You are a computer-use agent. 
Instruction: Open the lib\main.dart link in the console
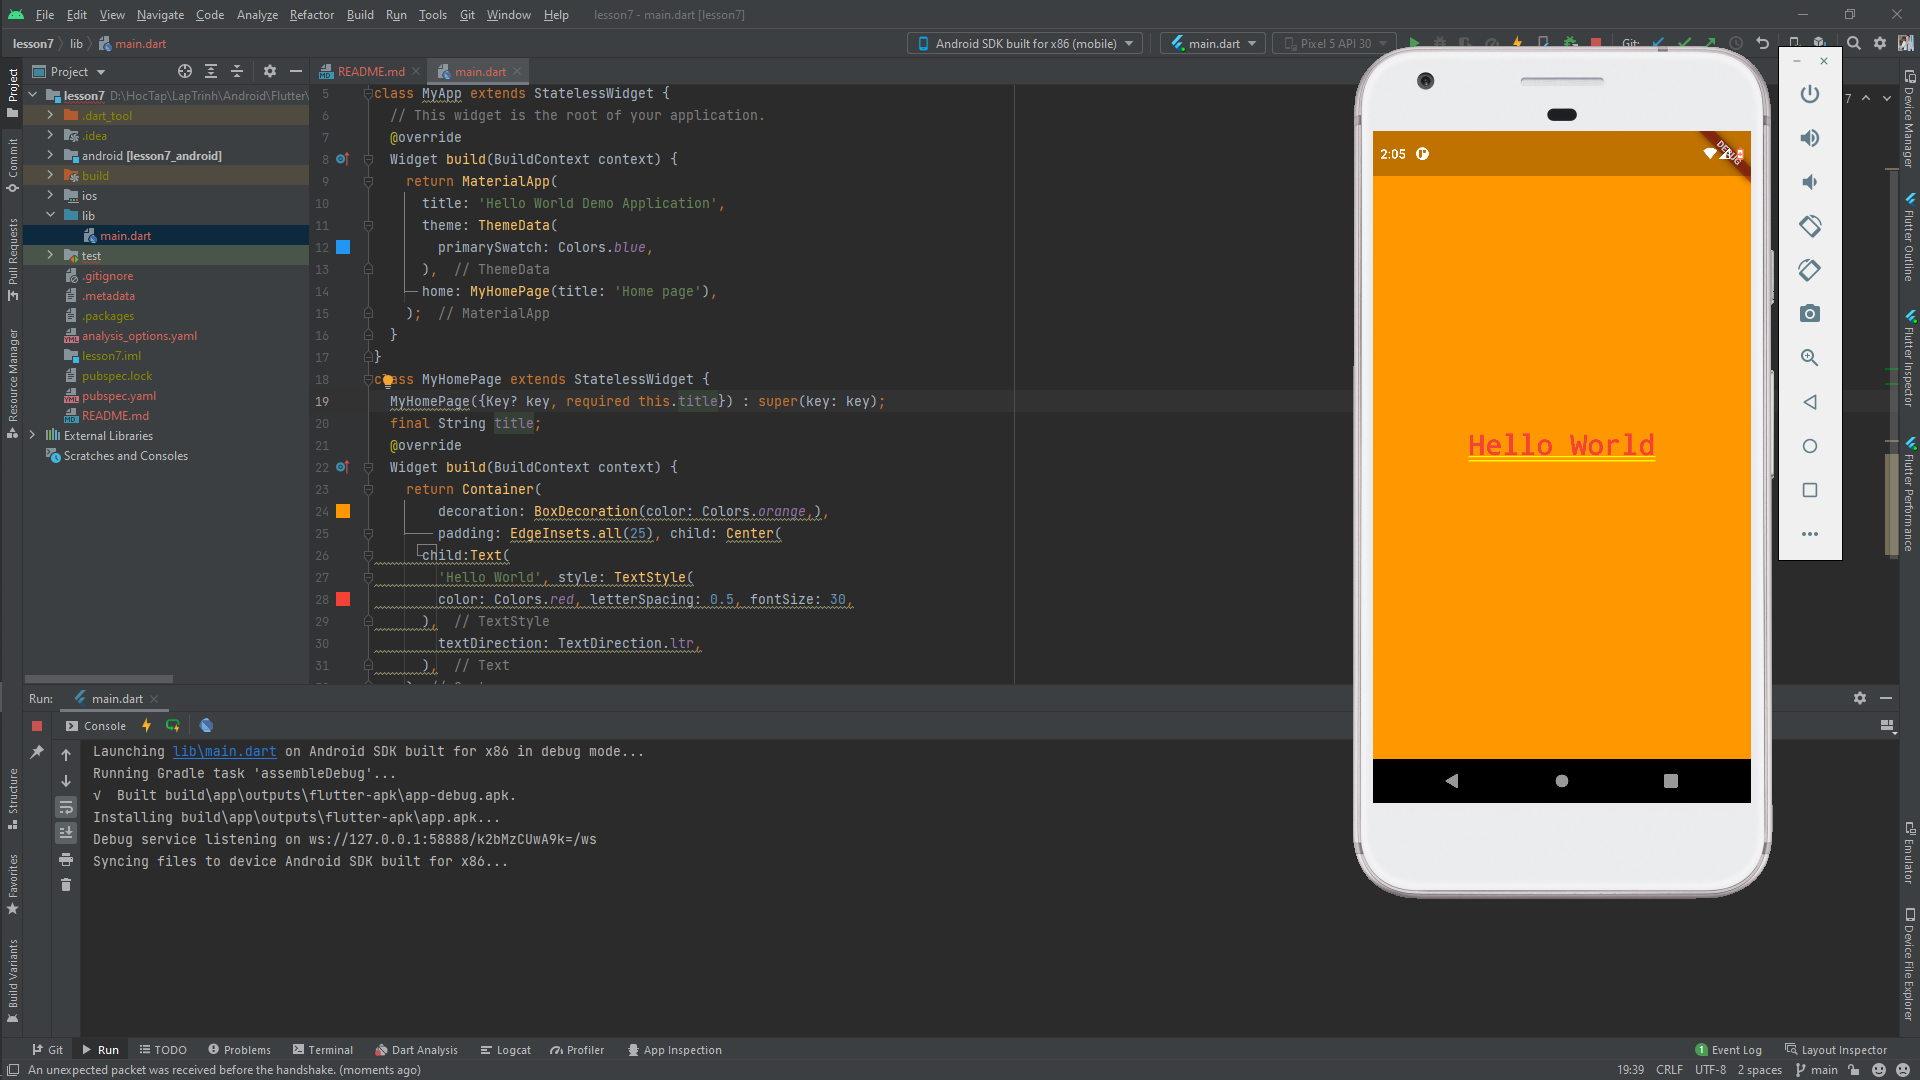tap(224, 751)
